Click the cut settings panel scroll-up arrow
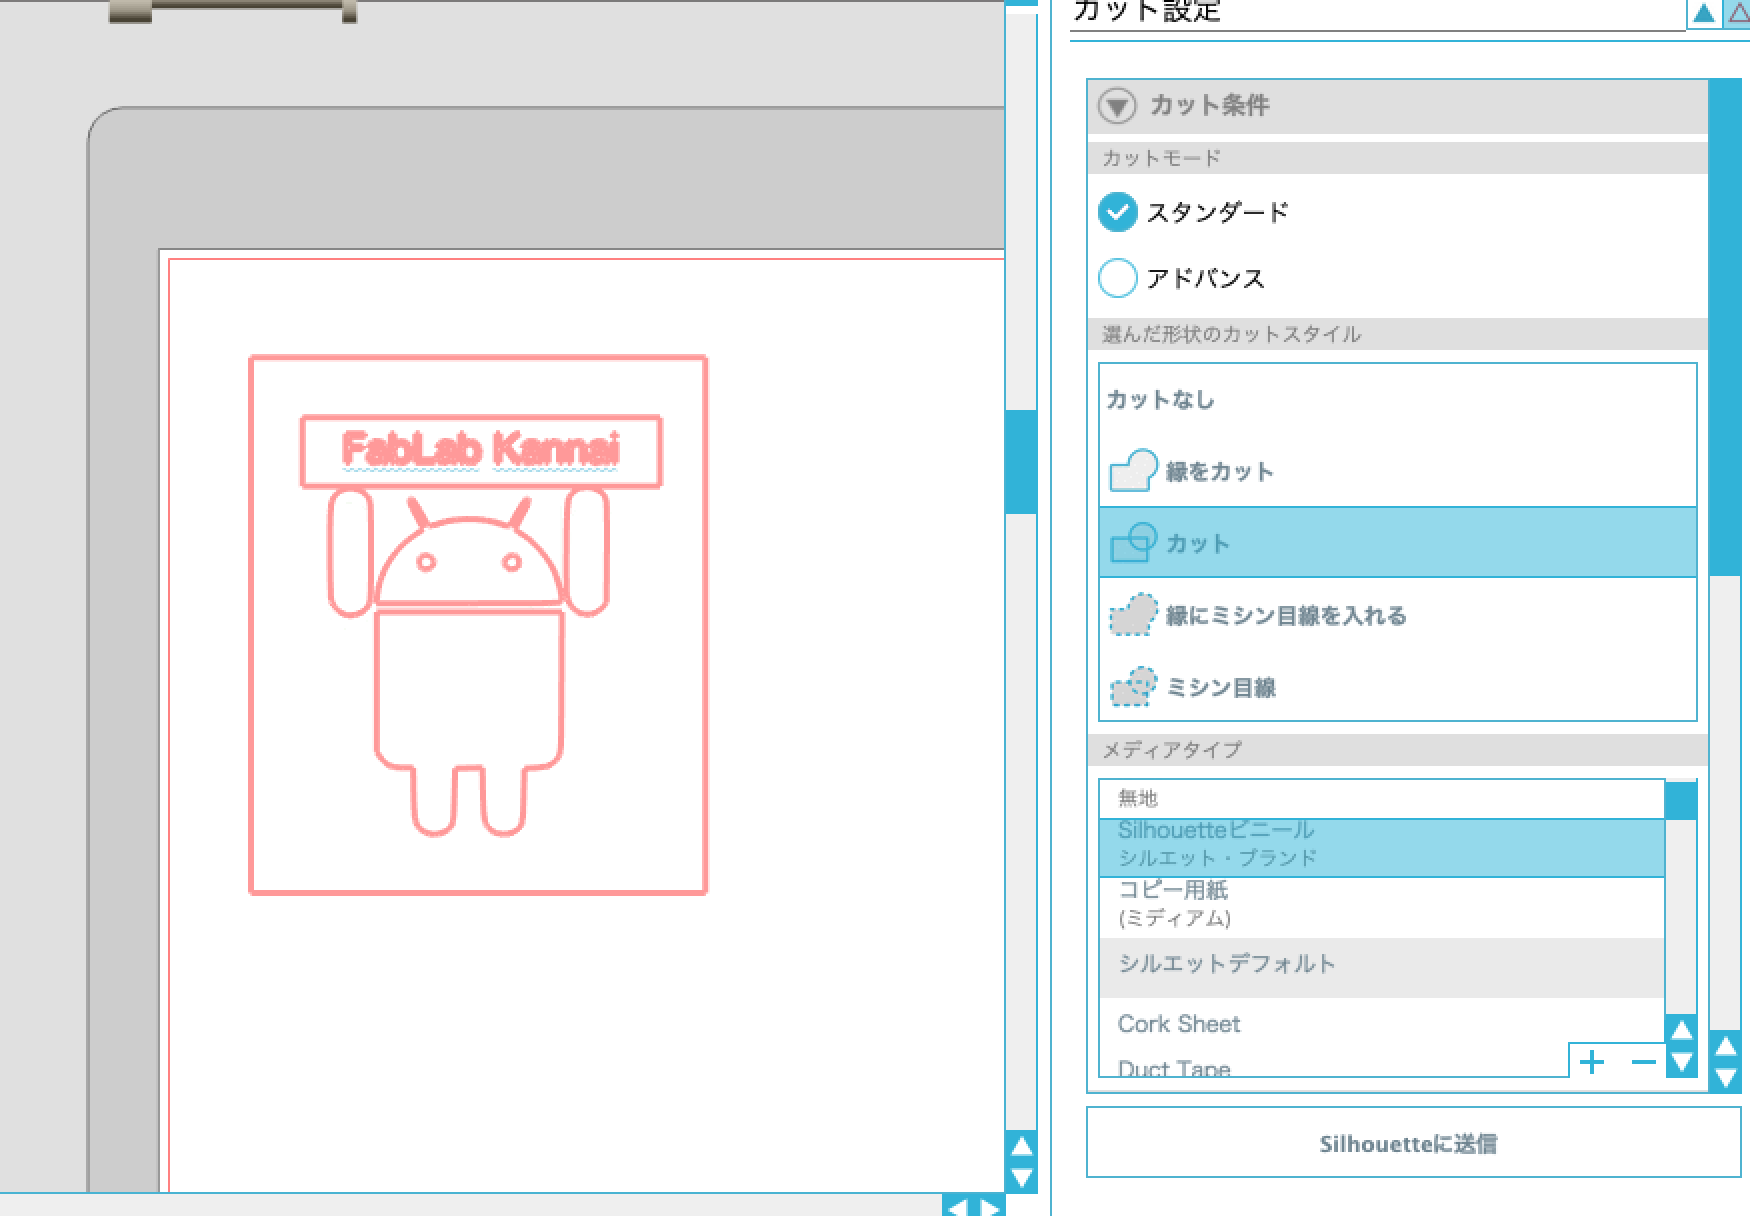The image size is (1750, 1216). point(1725,1047)
